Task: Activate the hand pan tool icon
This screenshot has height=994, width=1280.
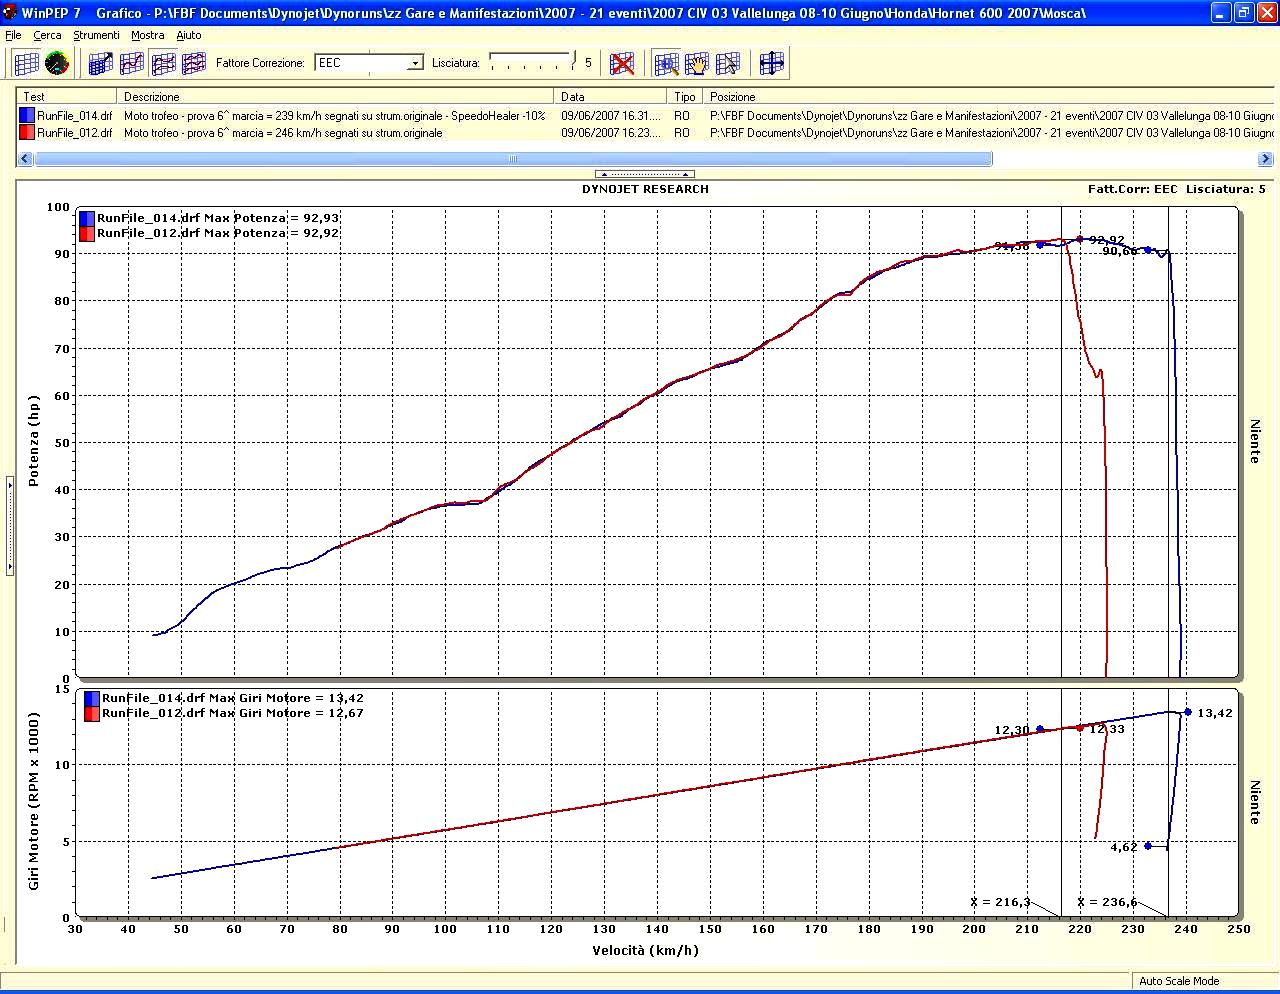Action: (697, 63)
